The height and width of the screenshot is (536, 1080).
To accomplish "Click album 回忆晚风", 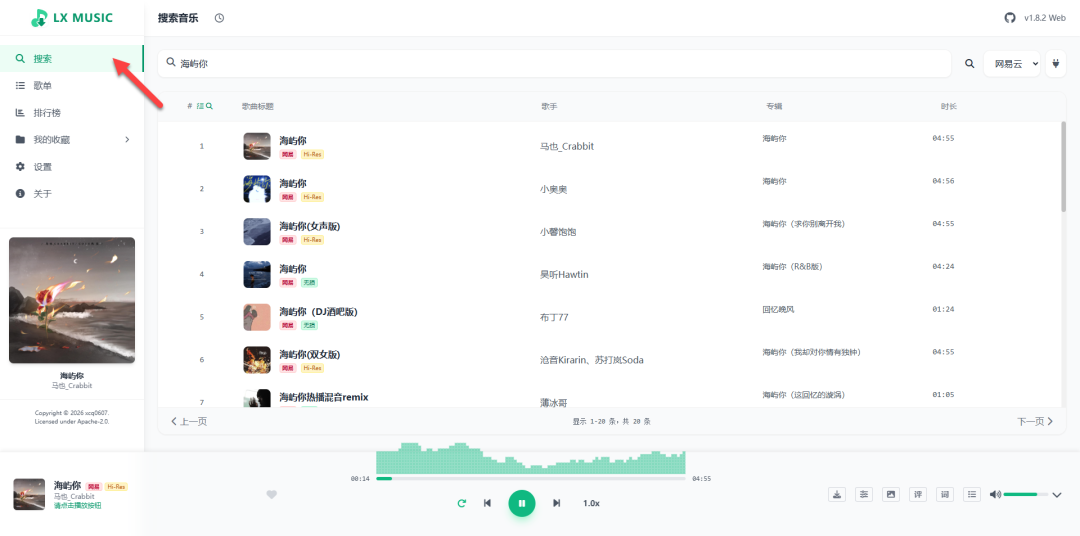I will [x=778, y=309].
